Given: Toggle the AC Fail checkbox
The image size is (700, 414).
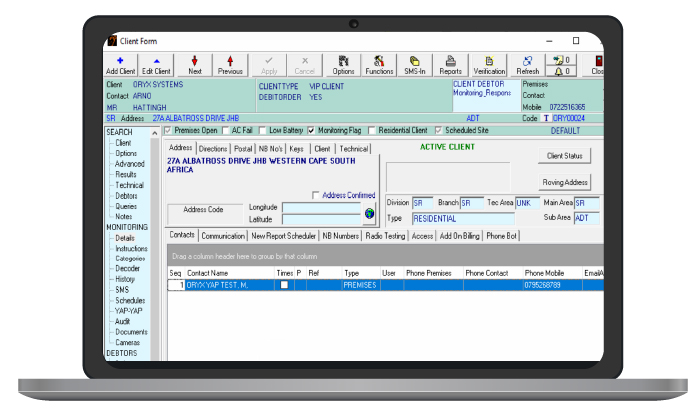Looking at the screenshot, I should coord(225,130).
